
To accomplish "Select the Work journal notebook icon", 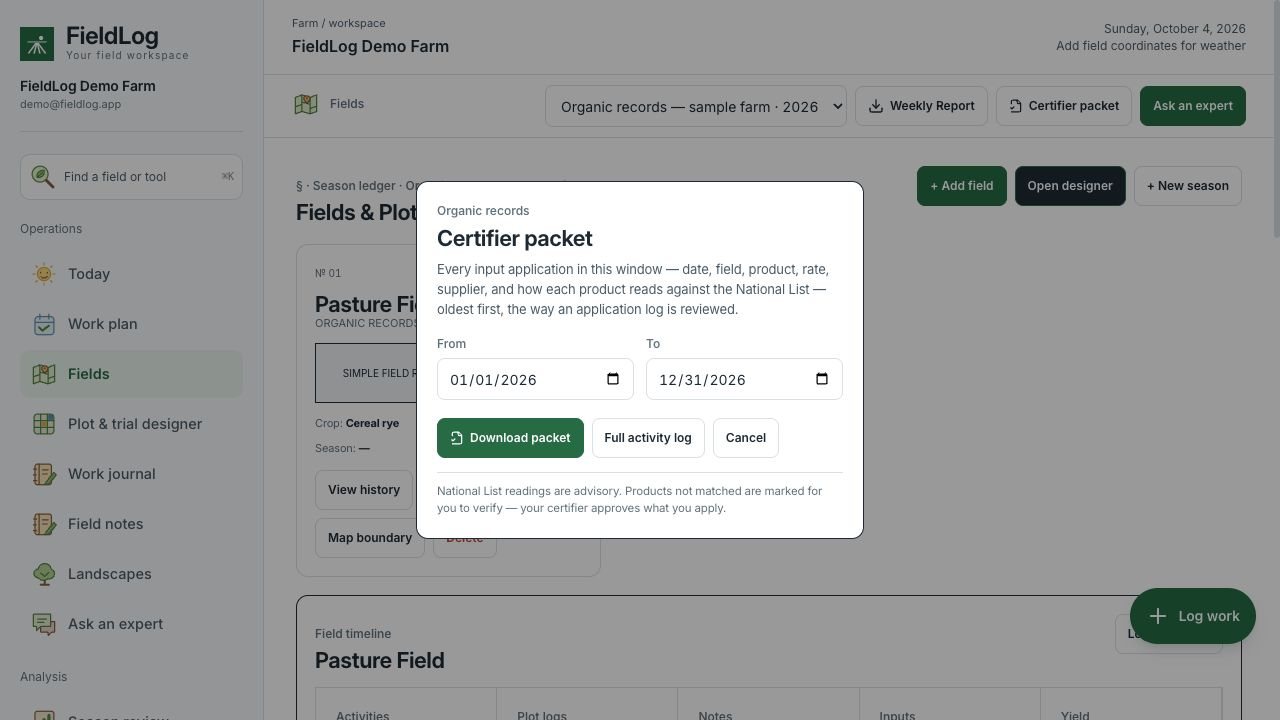I will 44,474.
